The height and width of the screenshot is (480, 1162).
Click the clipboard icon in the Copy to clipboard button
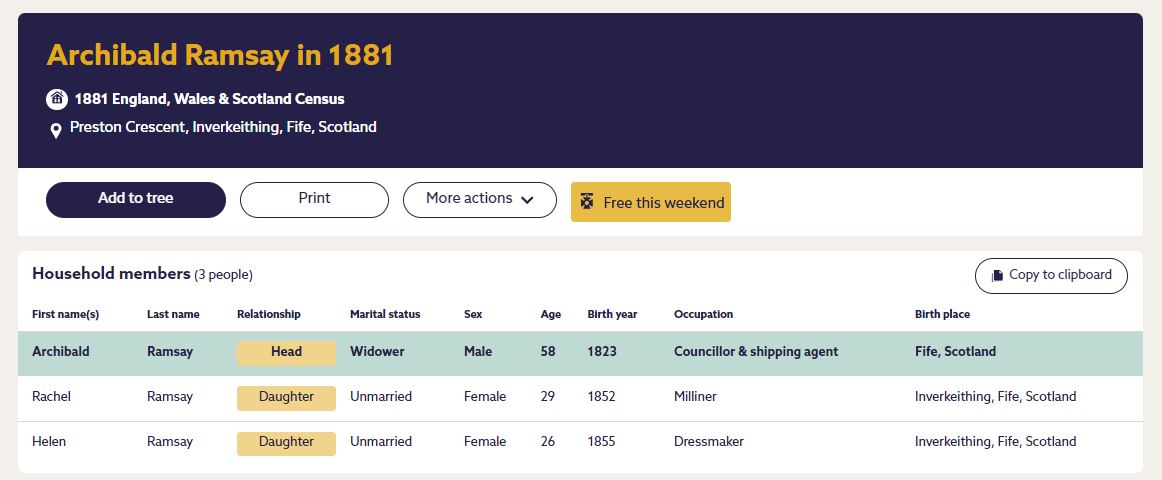click(x=997, y=276)
